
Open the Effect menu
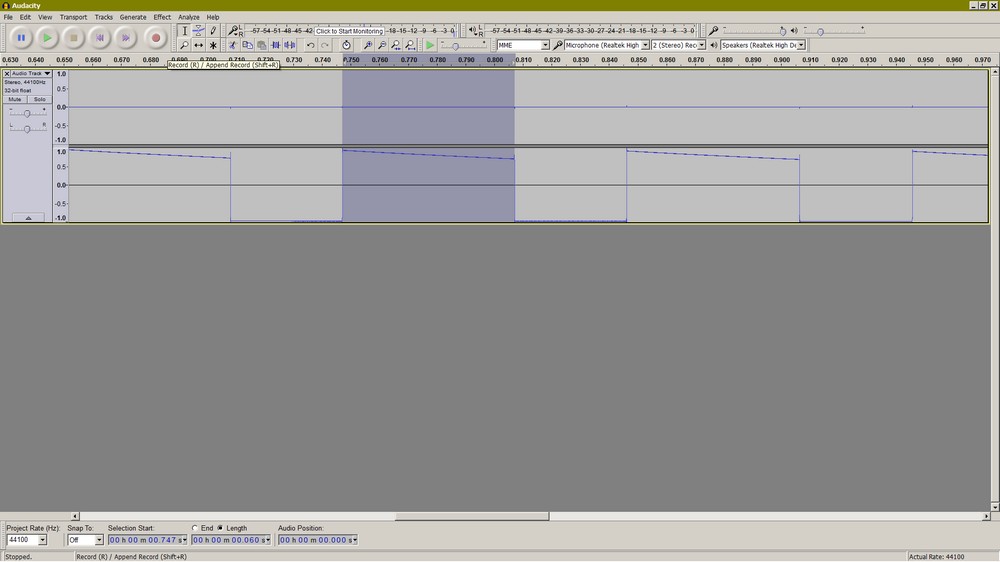click(x=162, y=17)
